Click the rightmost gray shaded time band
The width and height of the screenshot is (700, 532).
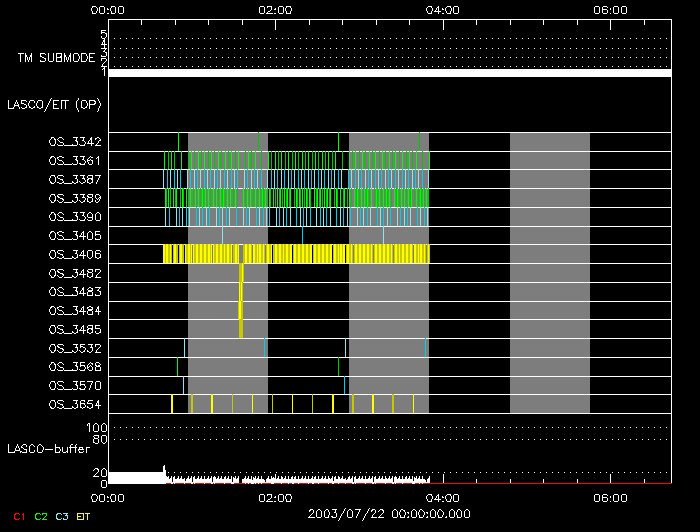click(549, 272)
